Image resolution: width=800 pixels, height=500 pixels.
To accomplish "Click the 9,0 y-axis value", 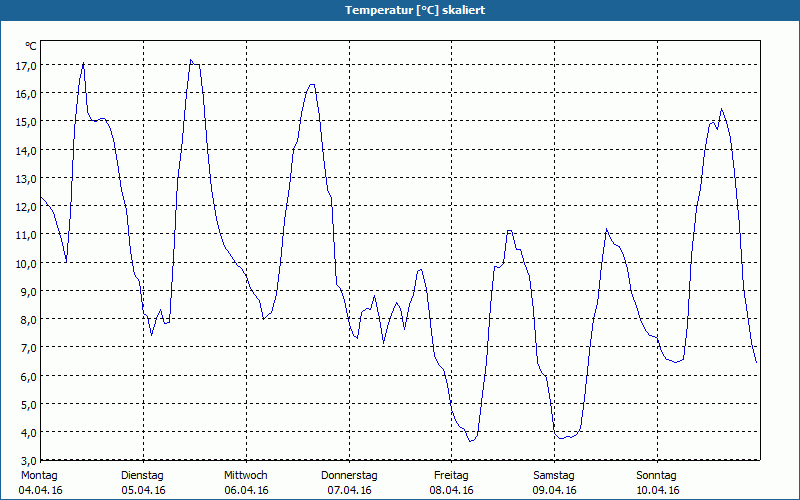I will pos(29,292).
